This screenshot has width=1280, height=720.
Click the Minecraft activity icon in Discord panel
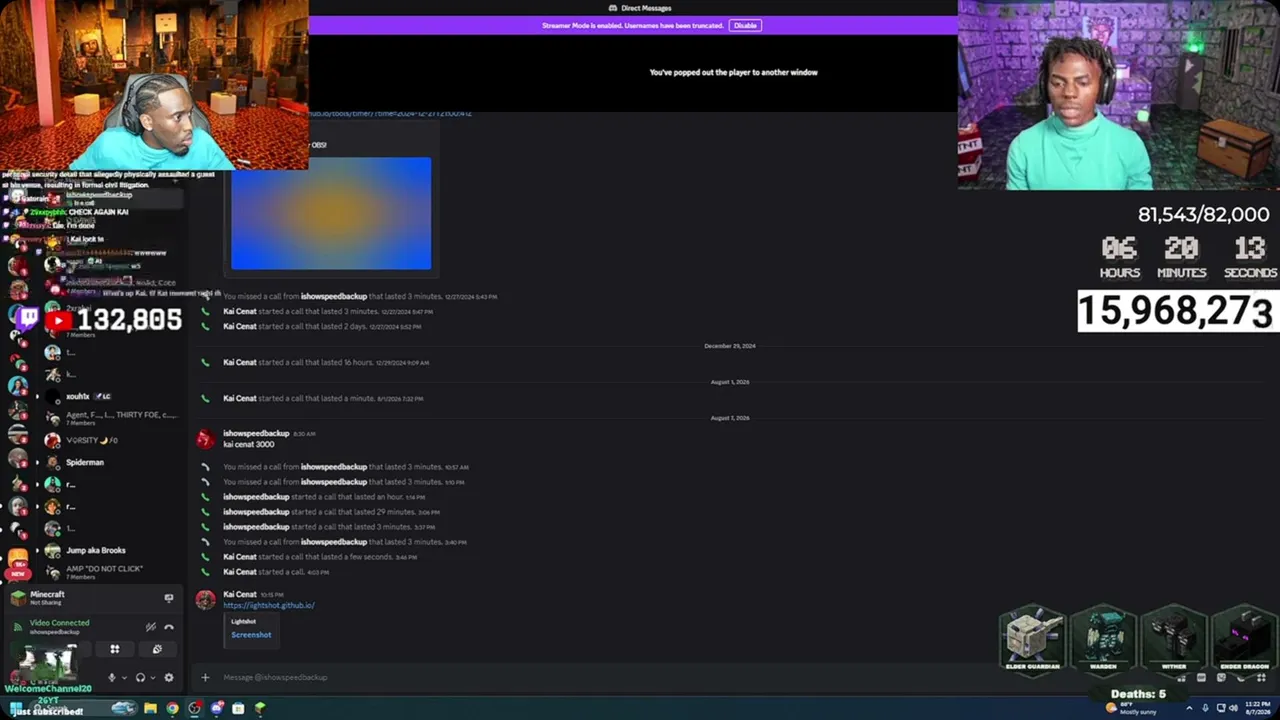click(x=18, y=598)
